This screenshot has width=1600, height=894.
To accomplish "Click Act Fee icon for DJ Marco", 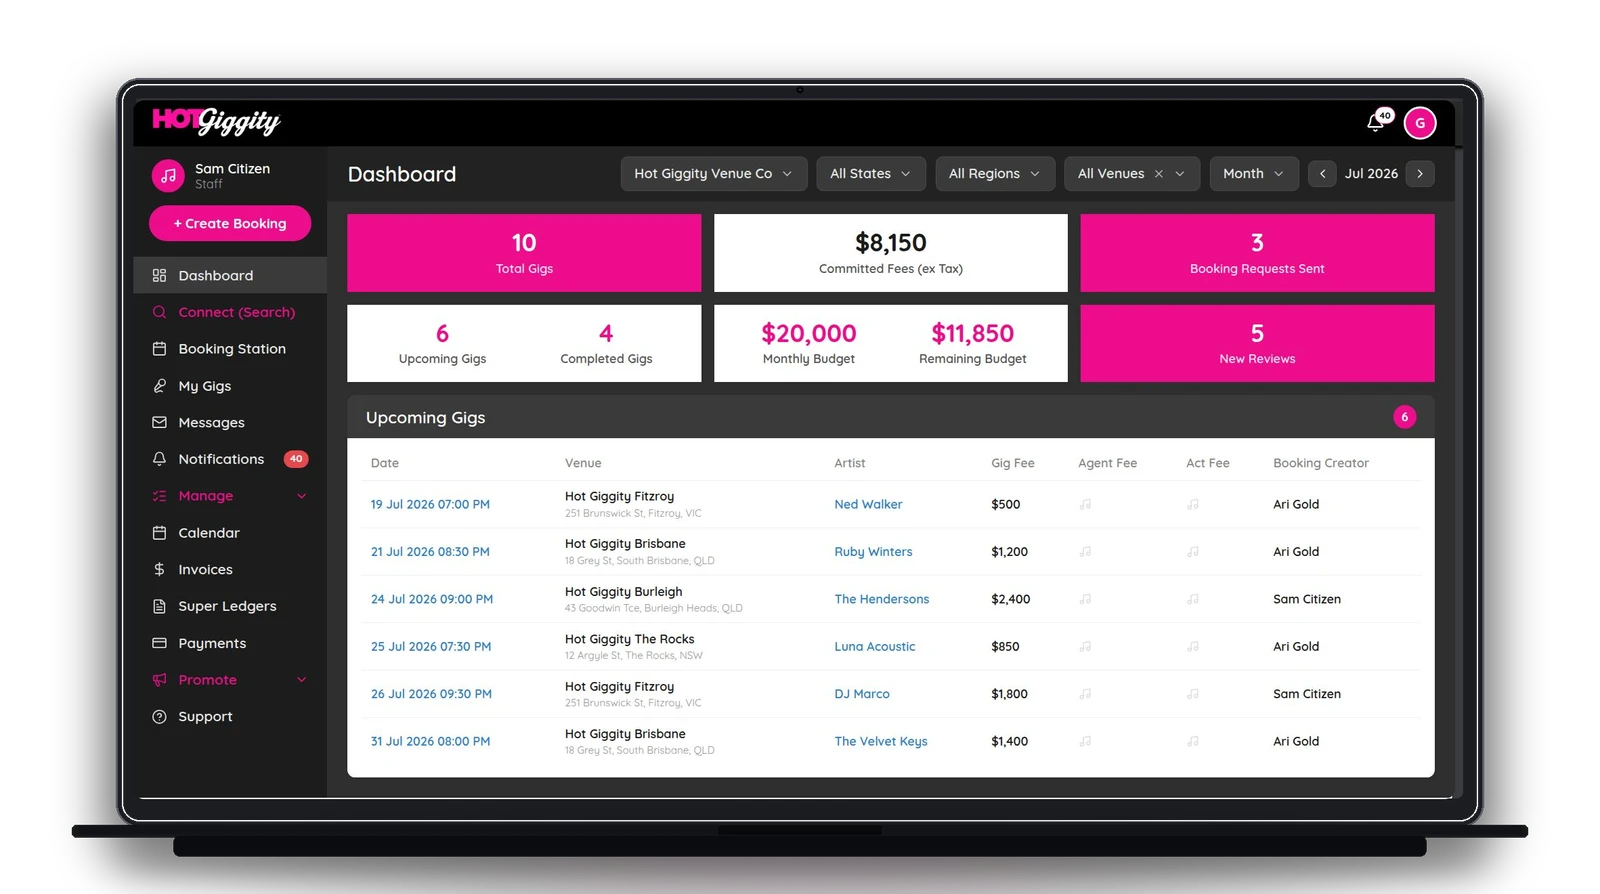I will pos(1192,694).
